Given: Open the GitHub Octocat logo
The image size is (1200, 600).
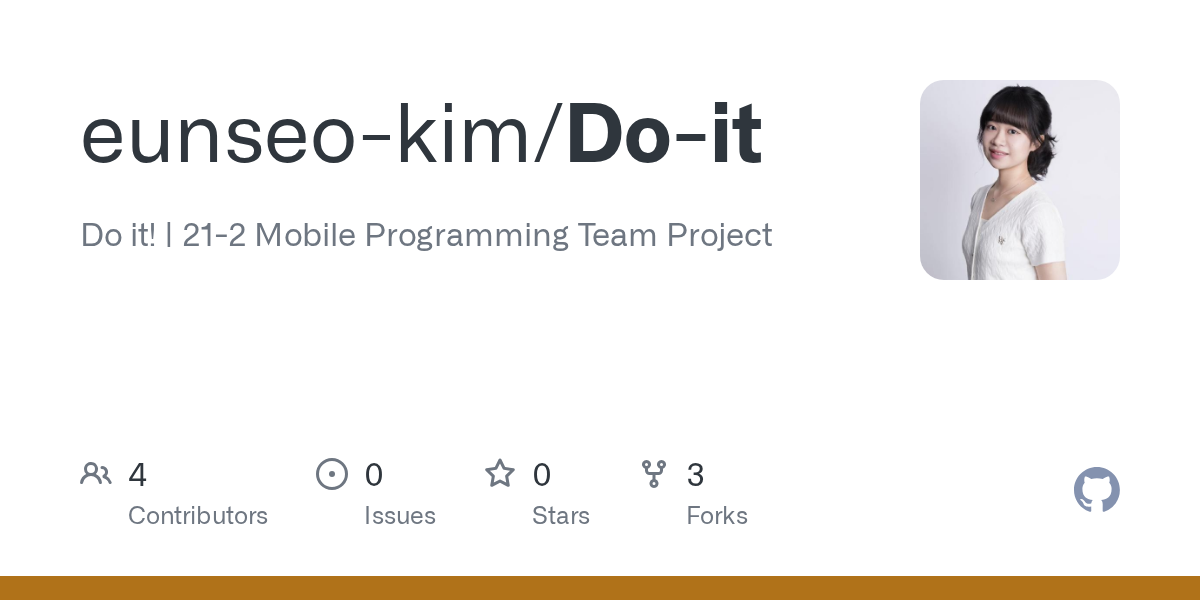Looking at the screenshot, I should [1097, 490].
